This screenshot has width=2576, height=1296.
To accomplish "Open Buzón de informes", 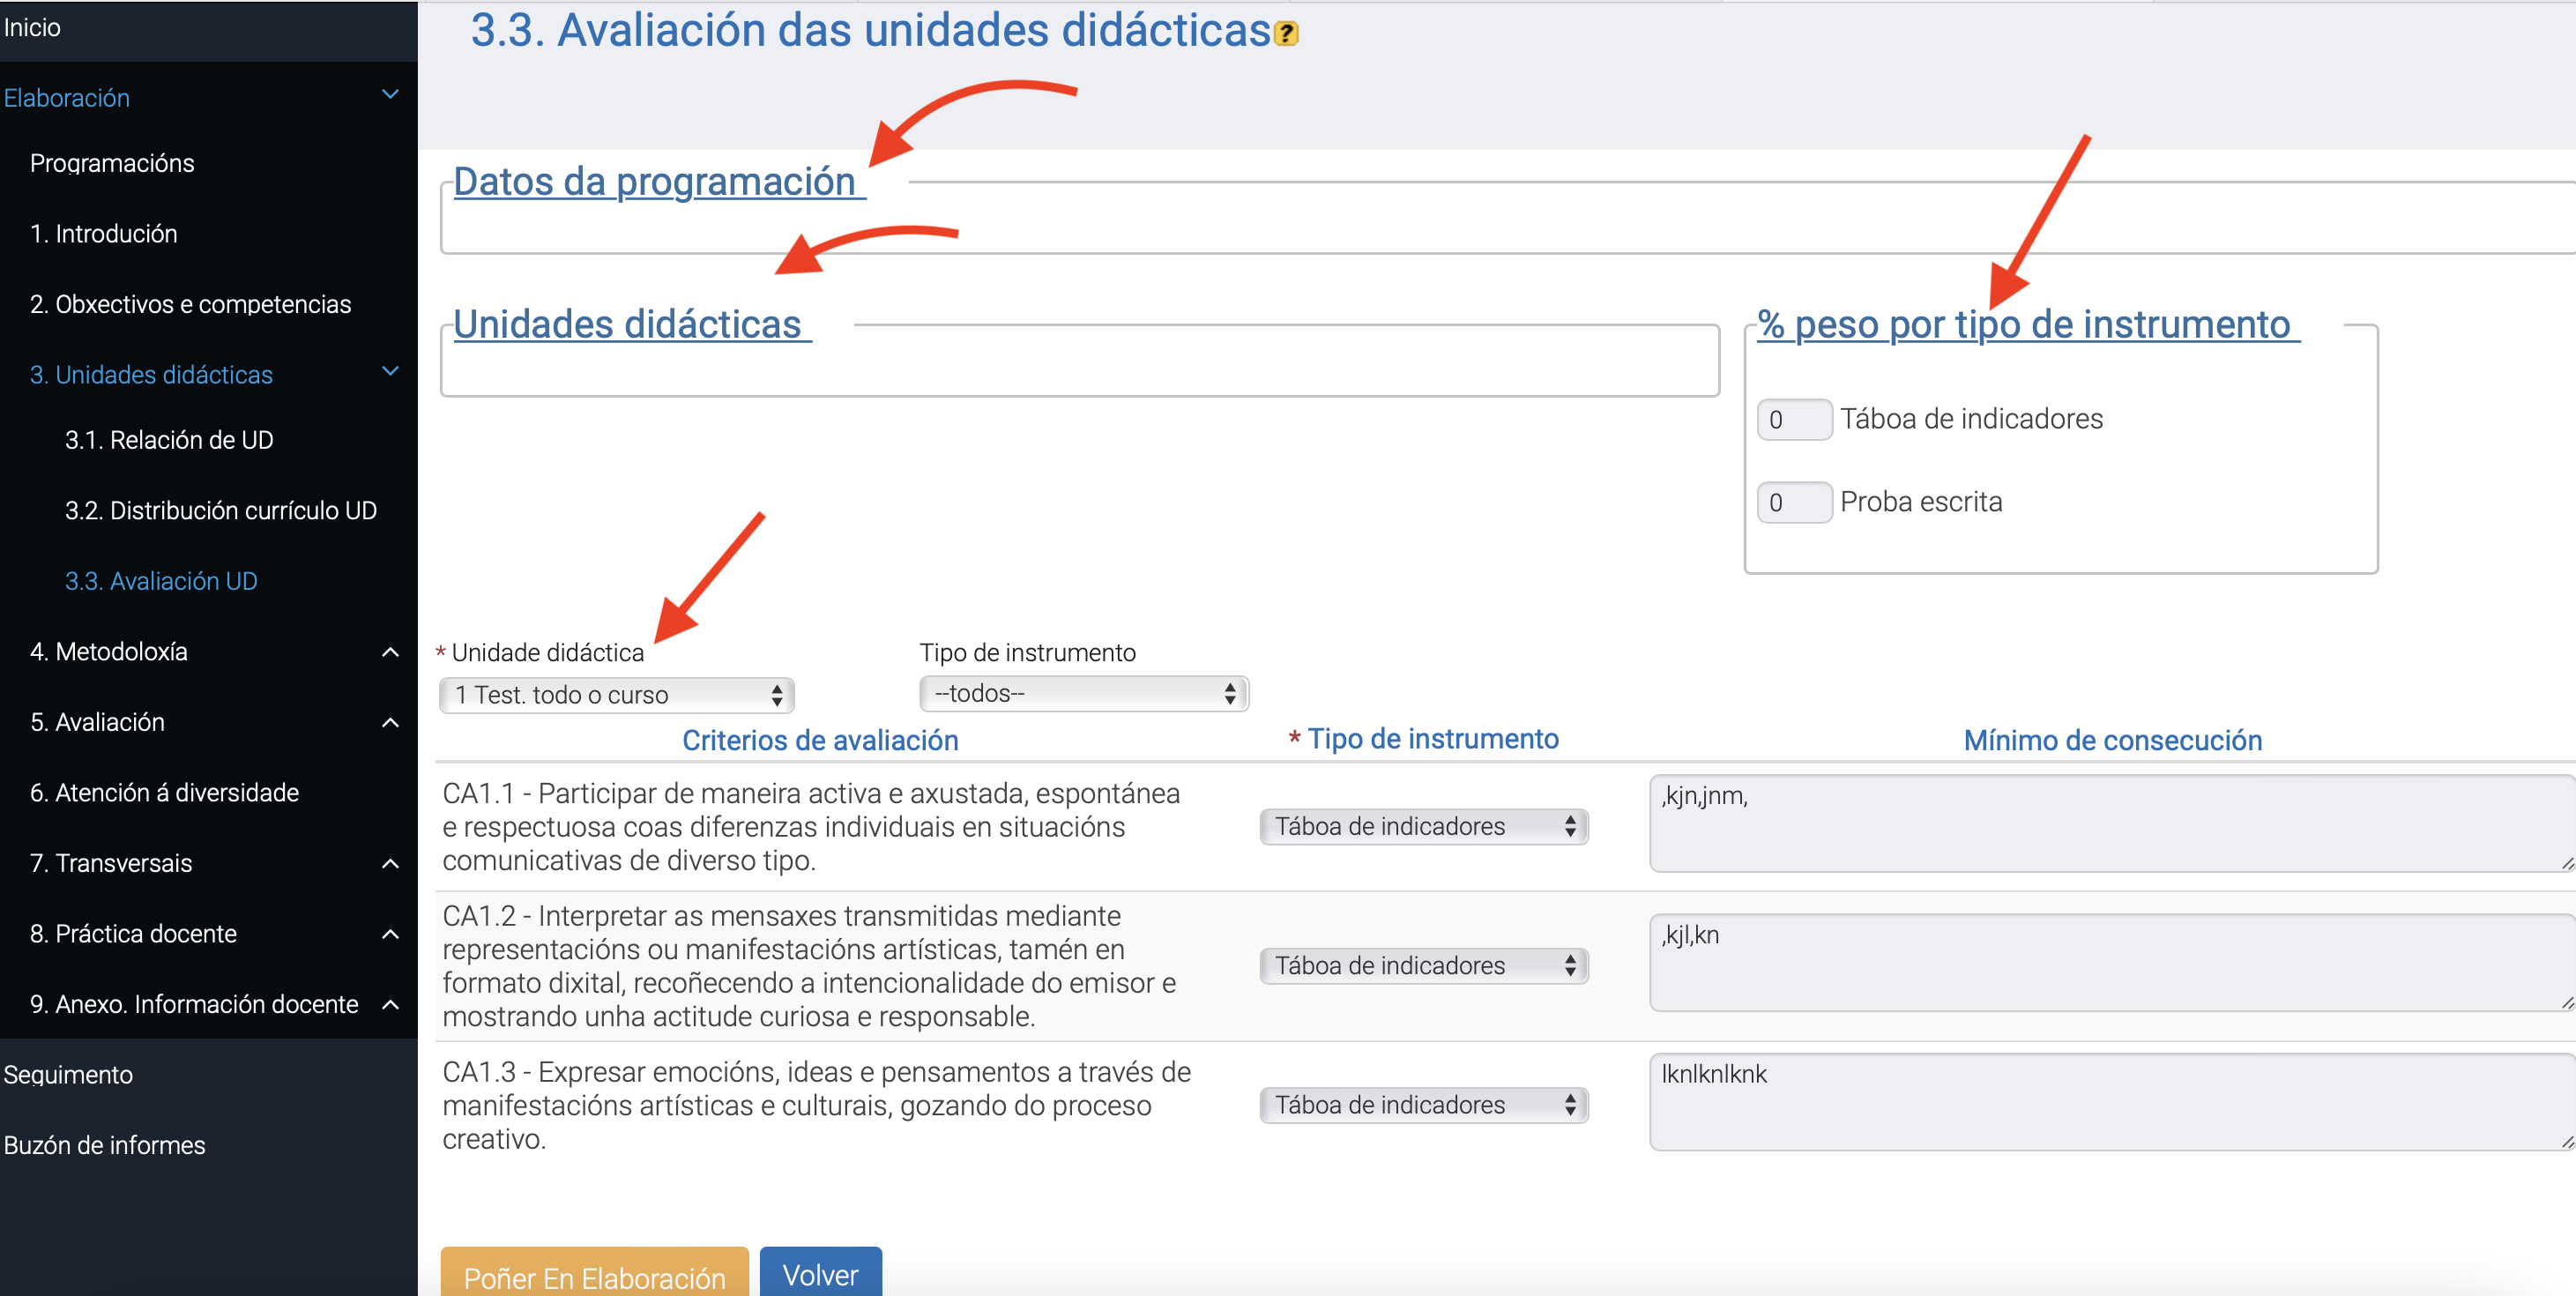I will tap(104, 1145).
